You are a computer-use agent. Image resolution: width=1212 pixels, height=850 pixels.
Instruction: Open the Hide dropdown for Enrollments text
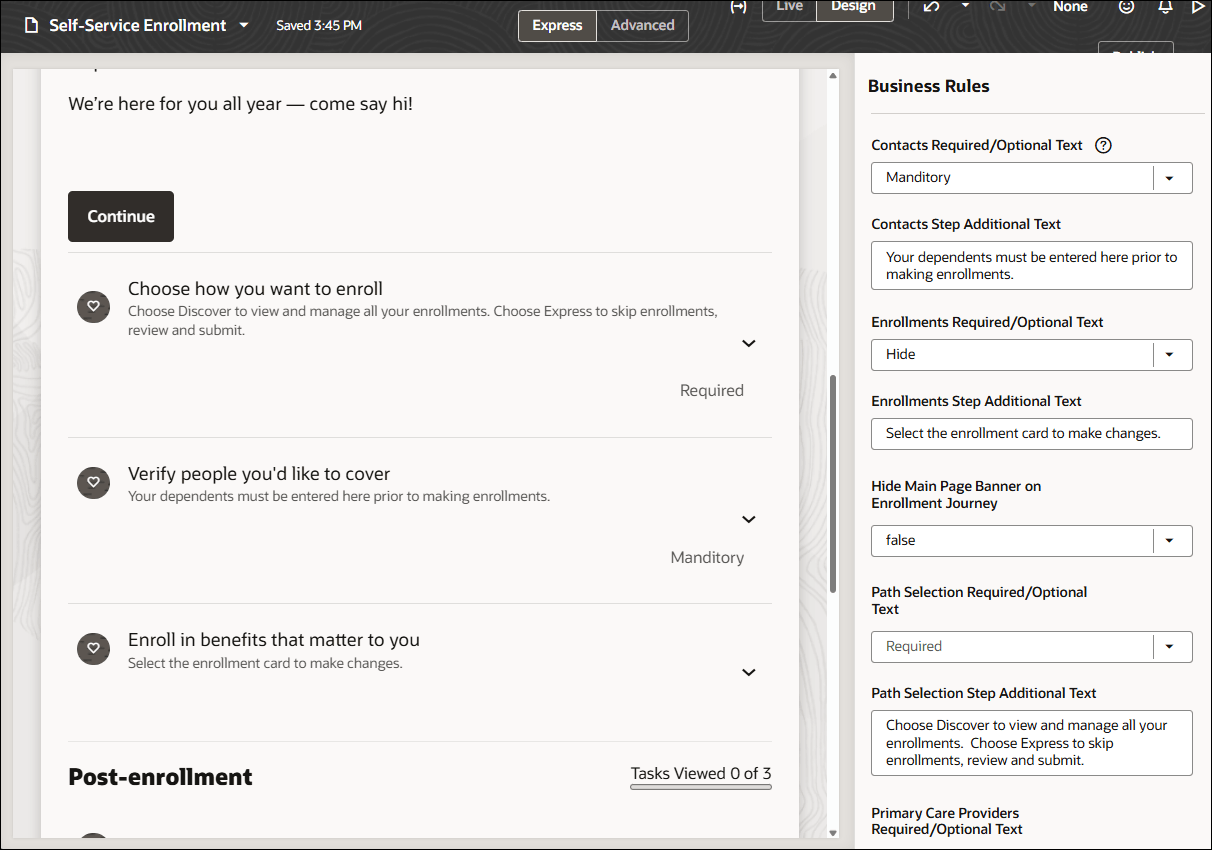click(1170, 354)
